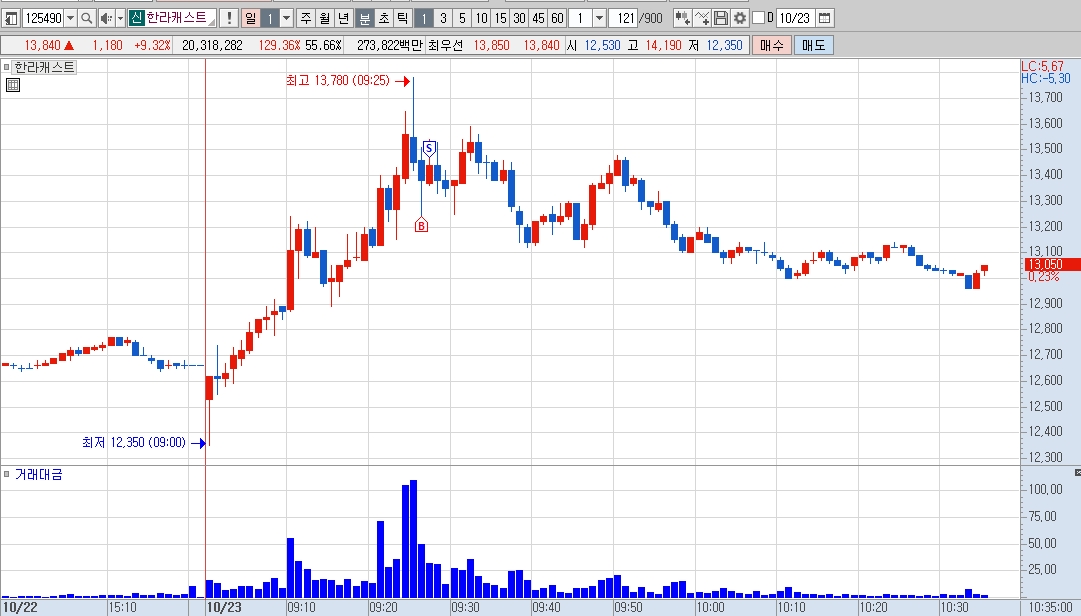
Task: Open chart settings gear icon
Action: (740, 18)
